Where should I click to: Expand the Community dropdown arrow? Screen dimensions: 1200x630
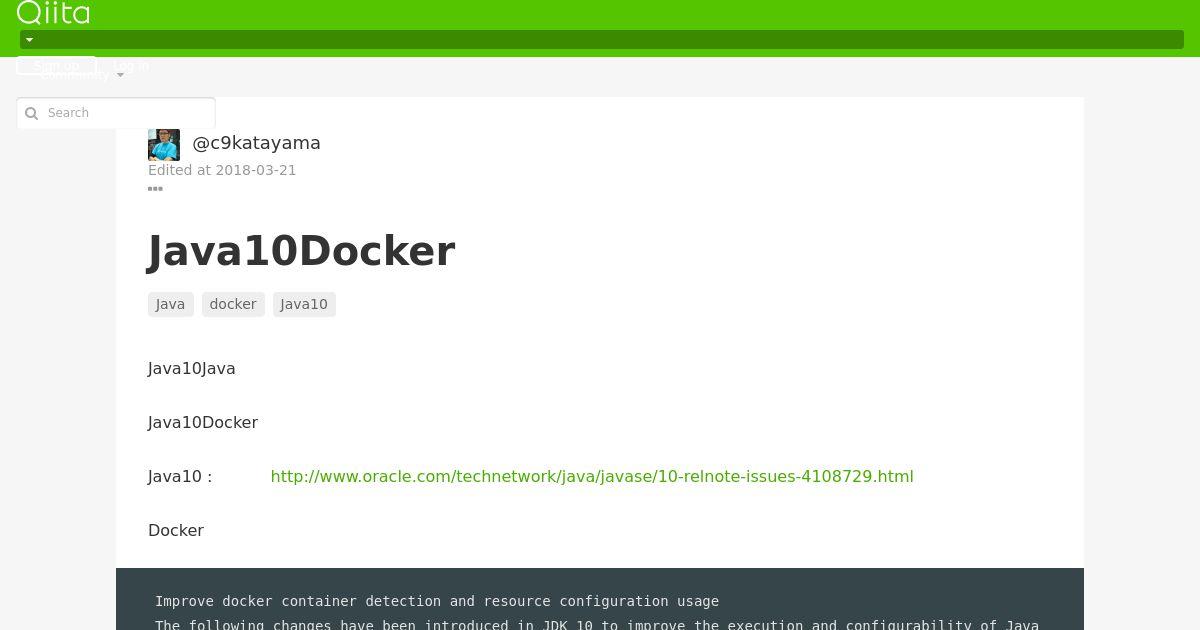120,75
